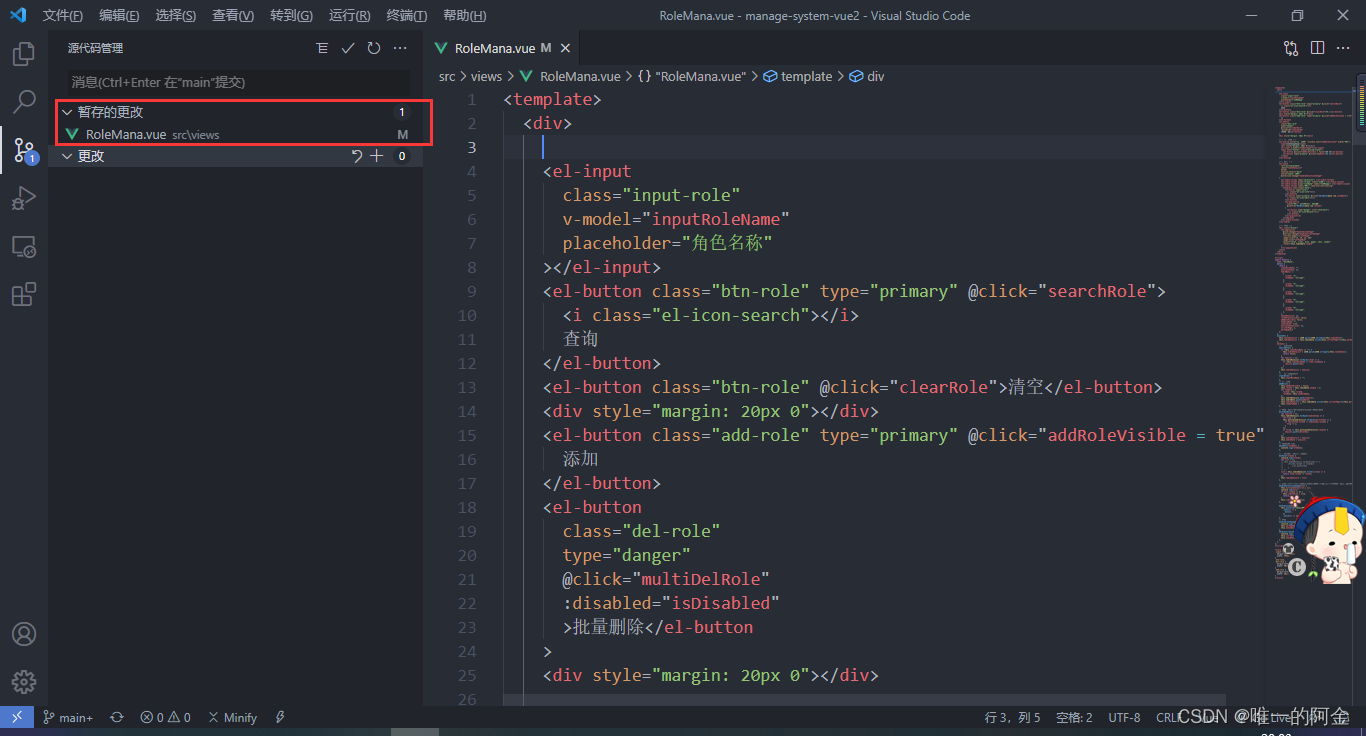Open errors and warnings count in status bar

point(166,717)
